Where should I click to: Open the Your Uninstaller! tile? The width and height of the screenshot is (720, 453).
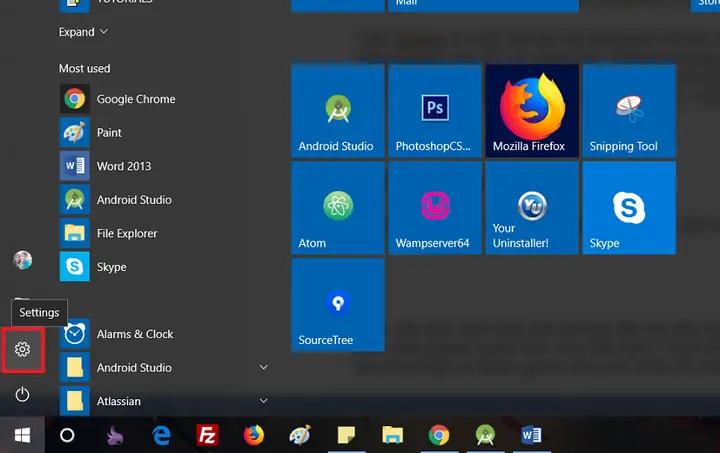coord(532,208)
